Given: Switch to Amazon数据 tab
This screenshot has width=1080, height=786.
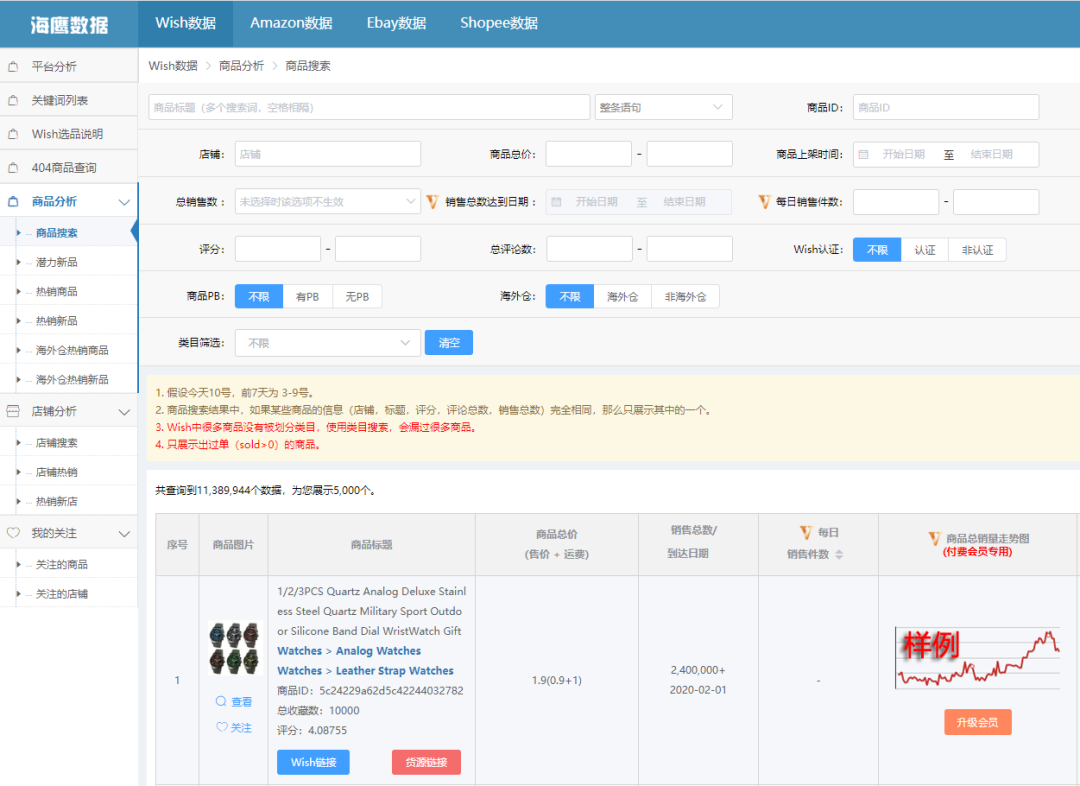Looking at the screenshot, I should click(x=291, y=23).
